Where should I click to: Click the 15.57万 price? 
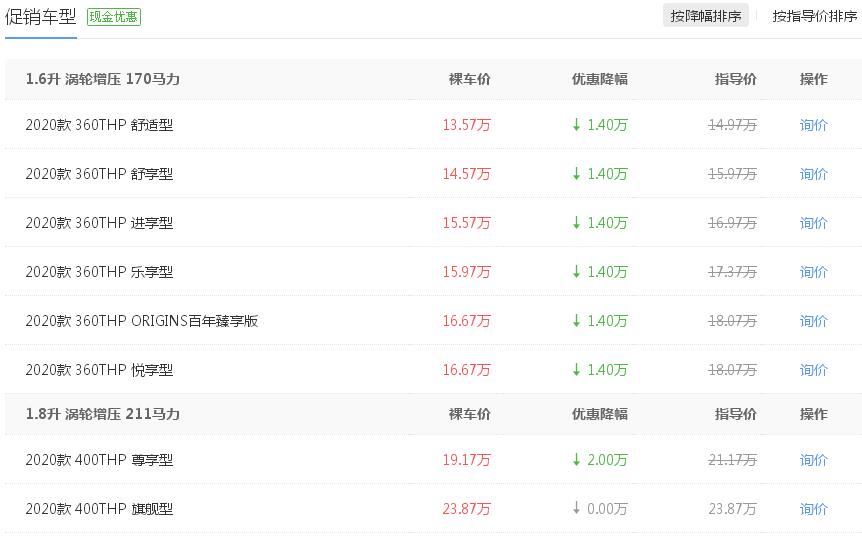coord(466,223)
